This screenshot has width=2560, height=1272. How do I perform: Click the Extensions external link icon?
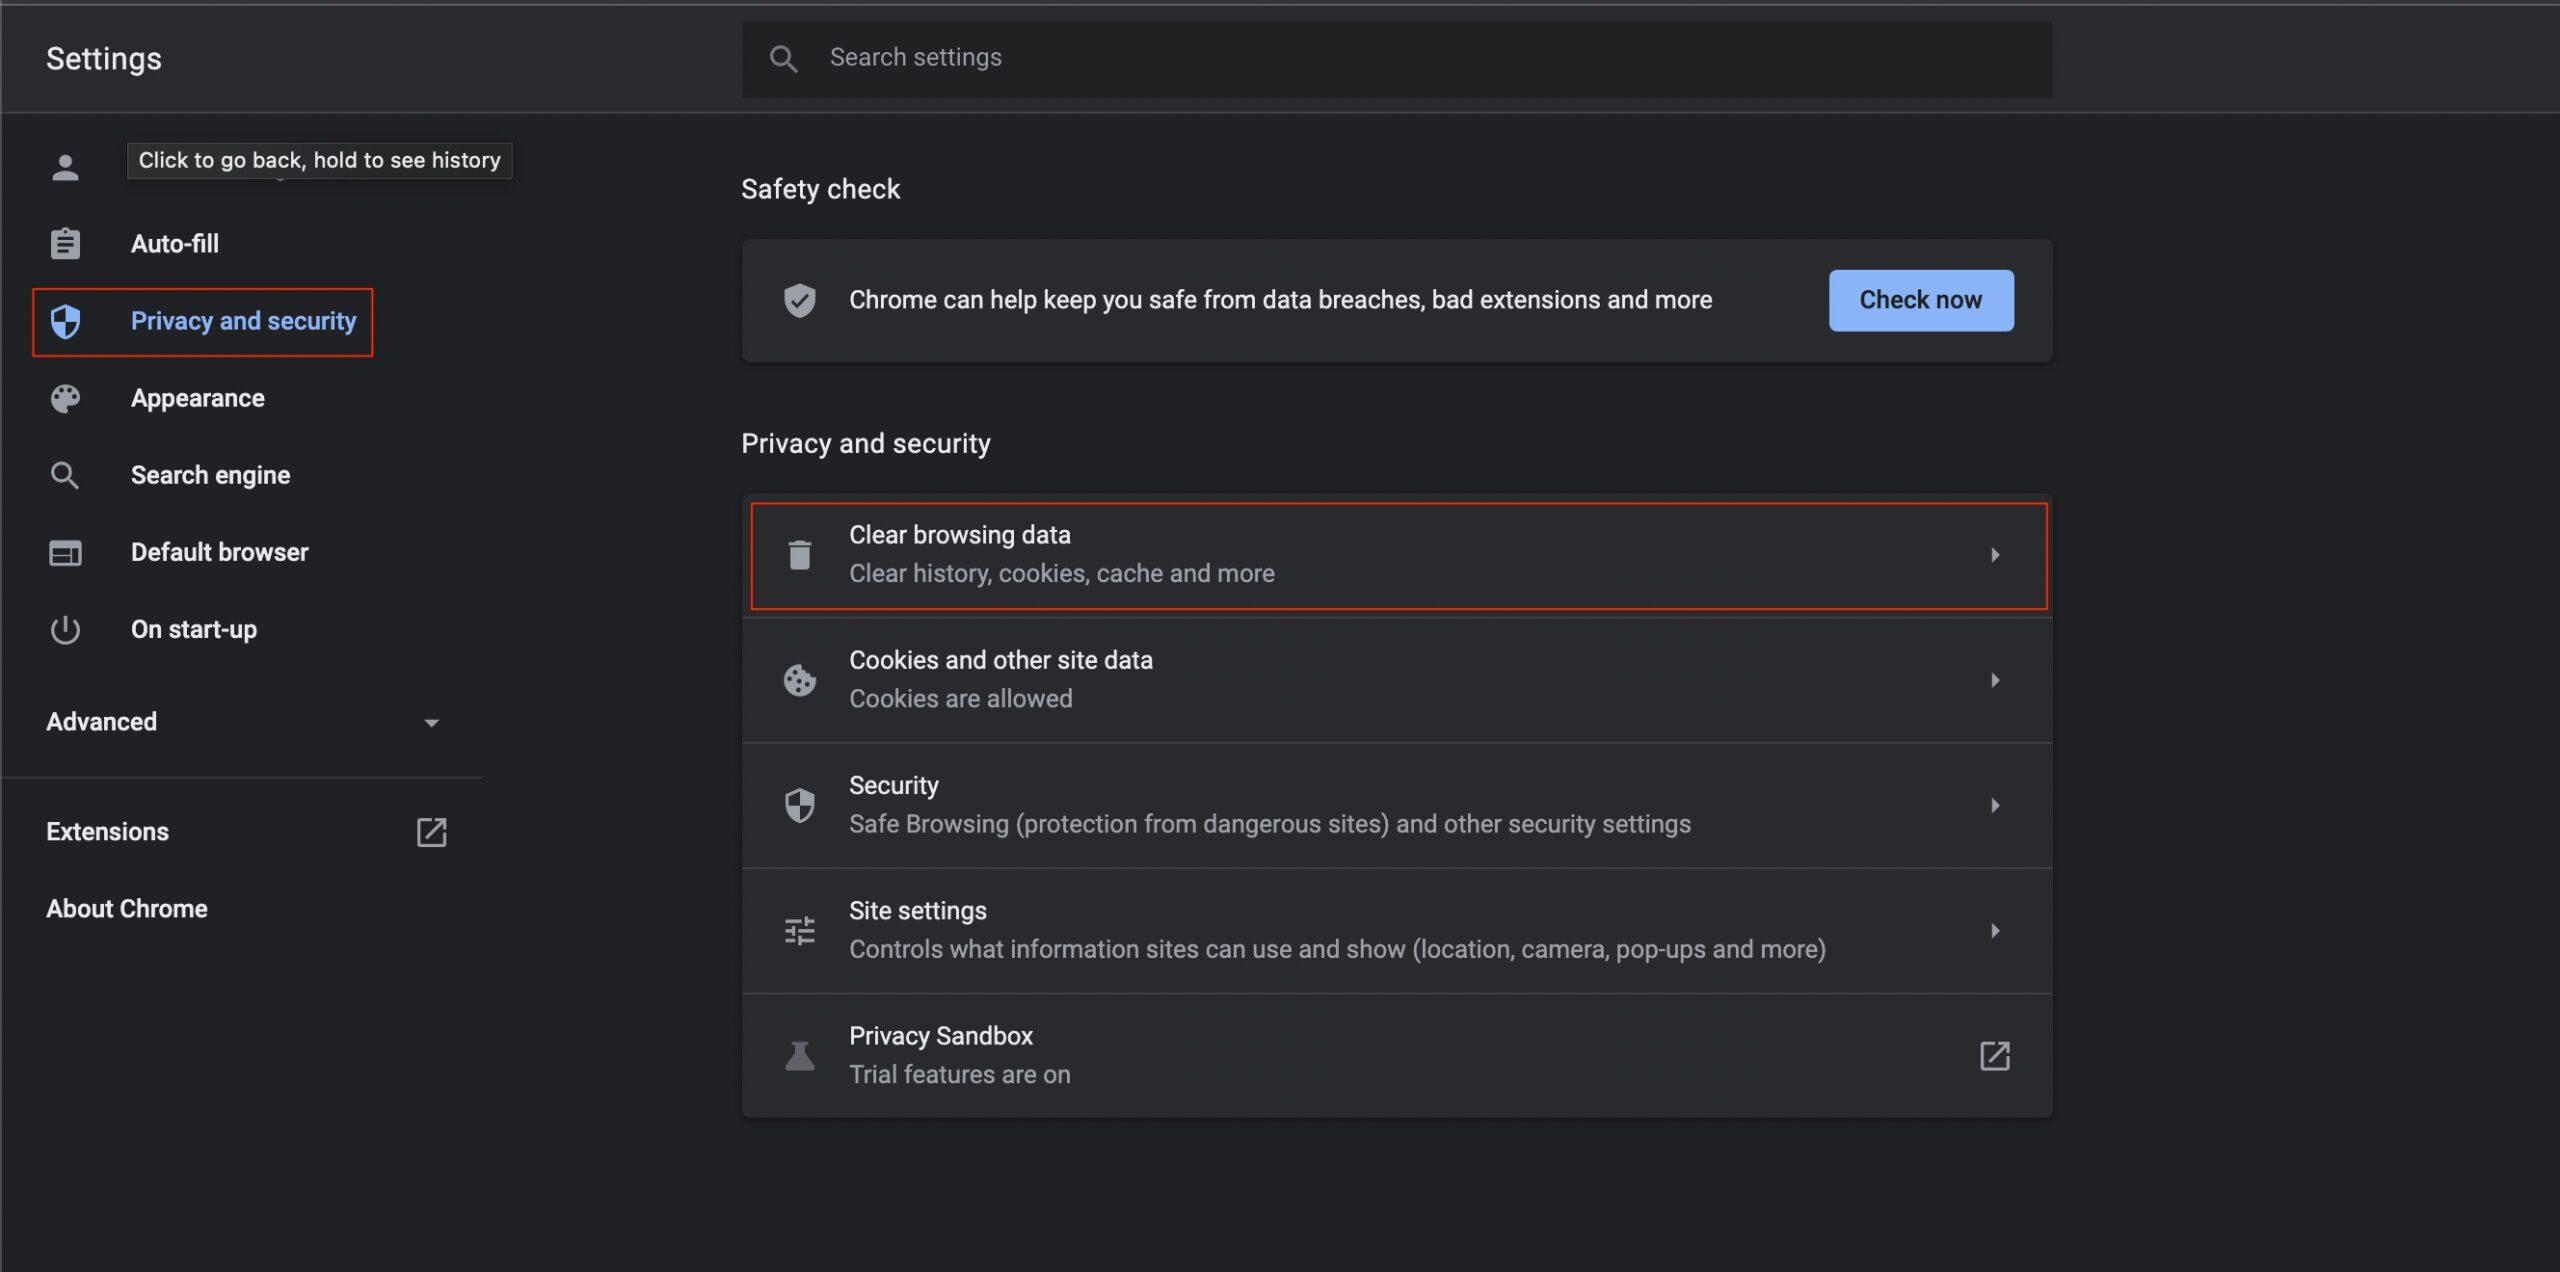[x=433, y=831]
